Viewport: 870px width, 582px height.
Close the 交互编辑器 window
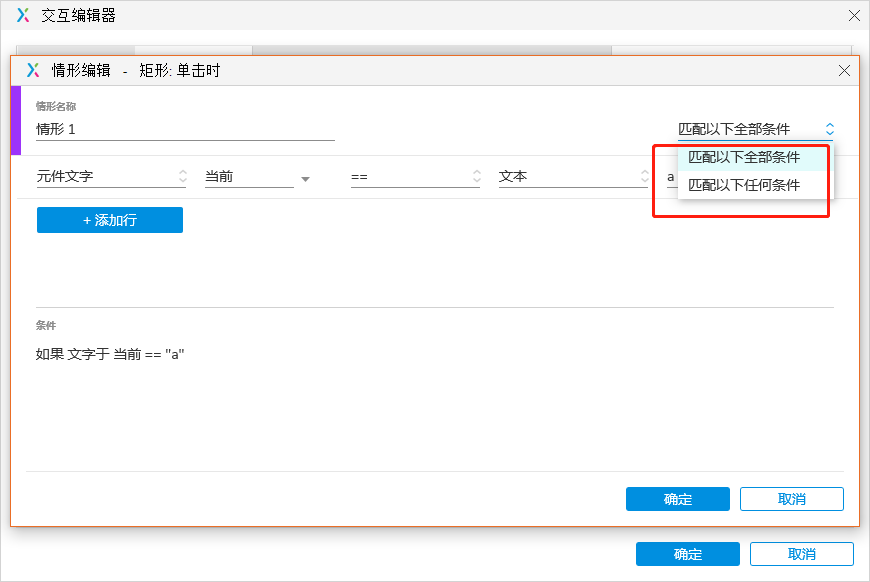click(854, 16)
